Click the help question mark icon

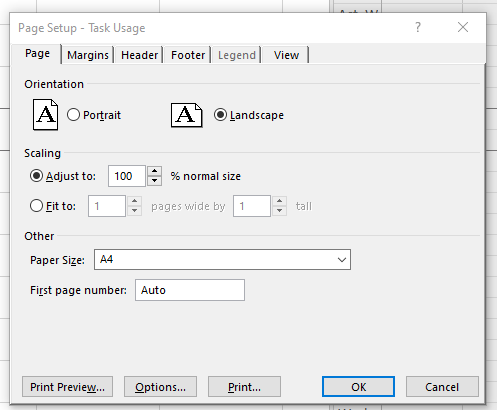418,27
